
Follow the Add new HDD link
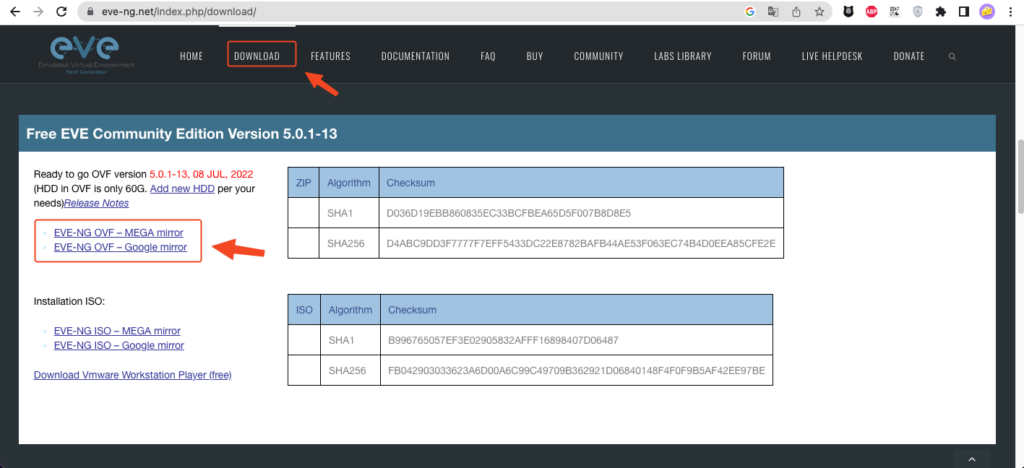click(183, 189)
